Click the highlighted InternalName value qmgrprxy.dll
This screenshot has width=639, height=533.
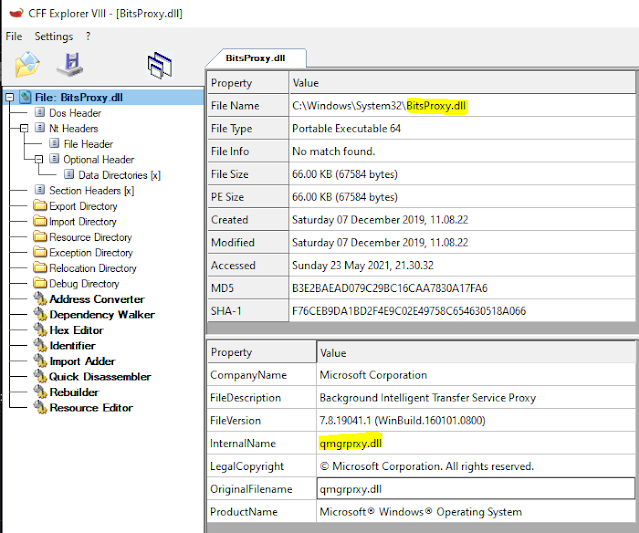point(351,443)
